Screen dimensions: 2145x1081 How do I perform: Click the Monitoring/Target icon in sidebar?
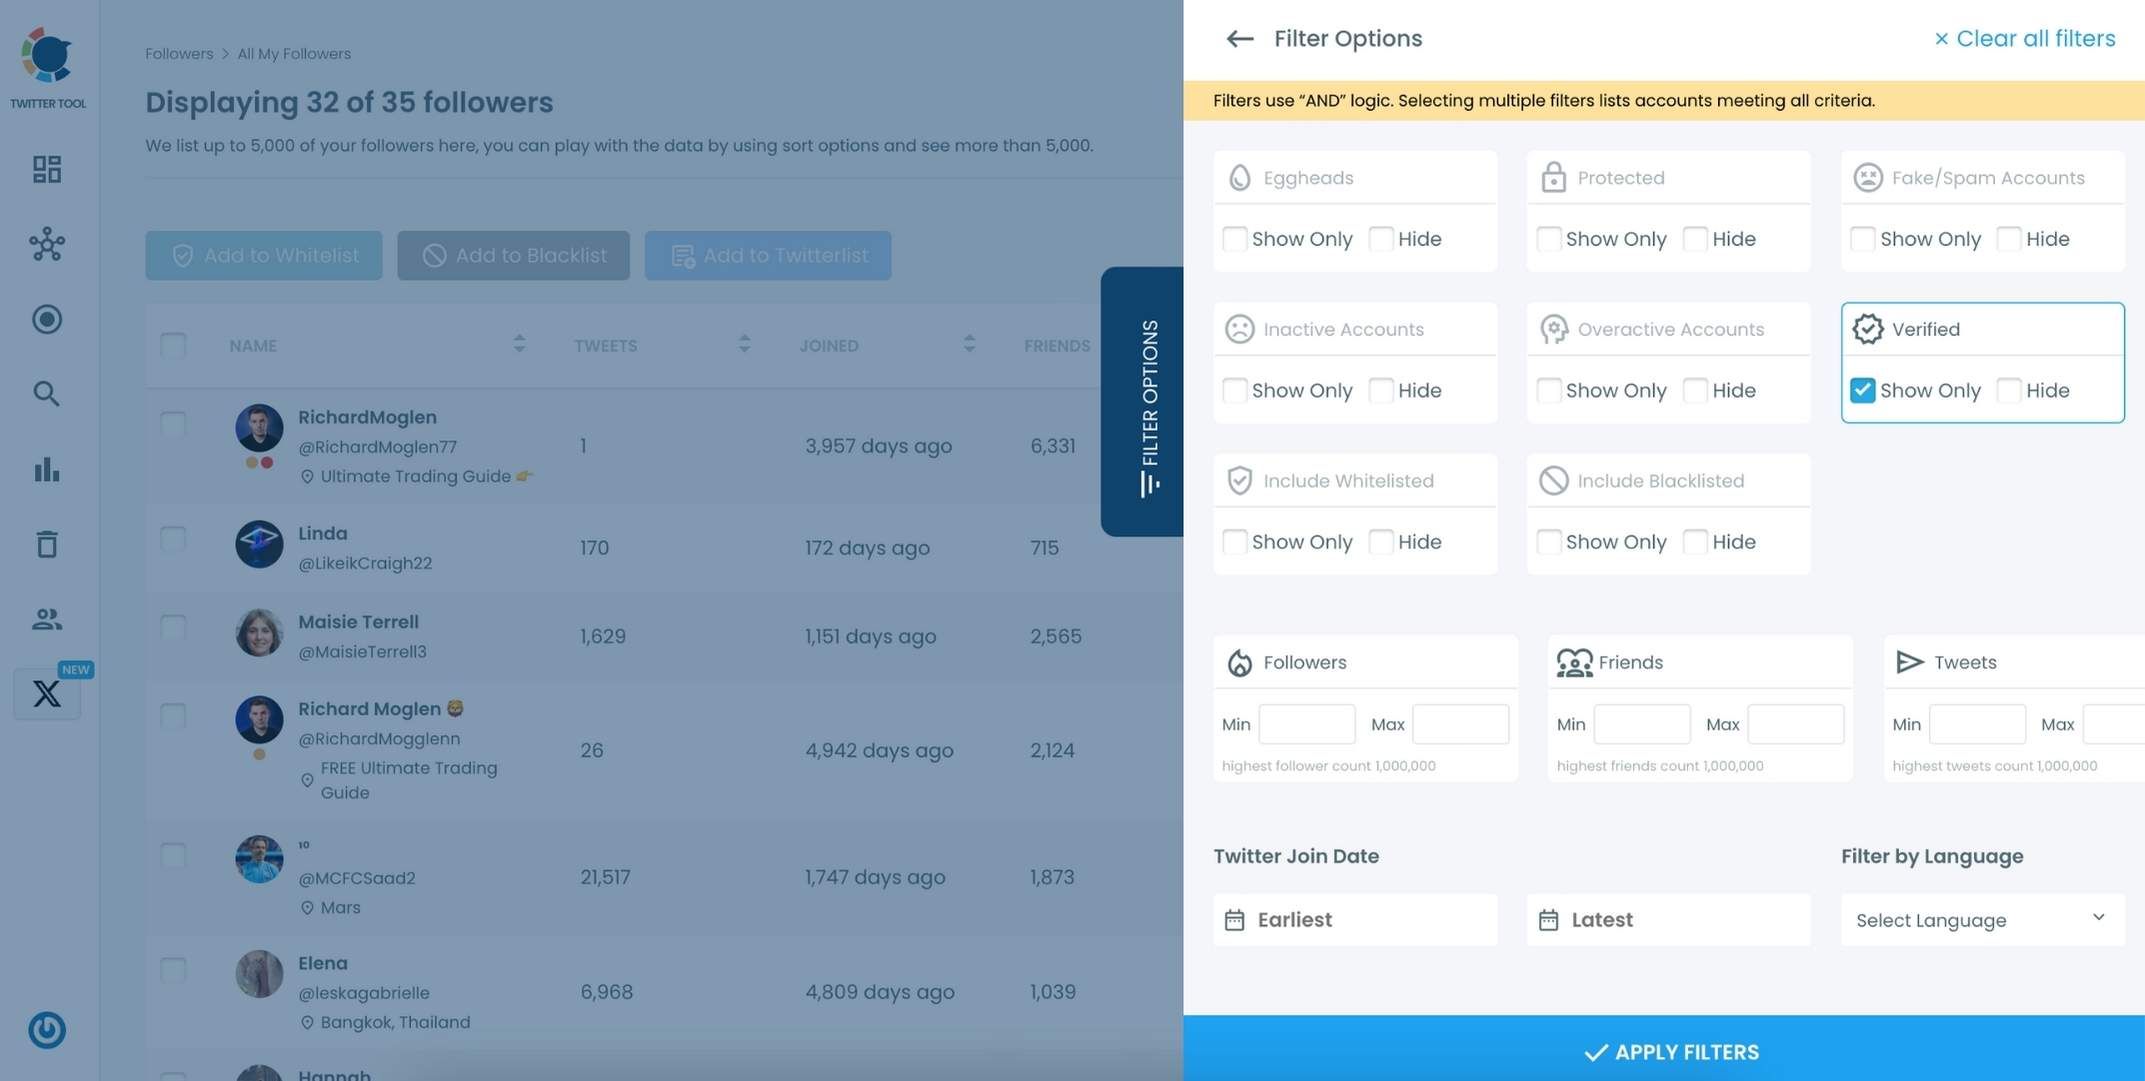pyautogui.click(x=47, y=321)
